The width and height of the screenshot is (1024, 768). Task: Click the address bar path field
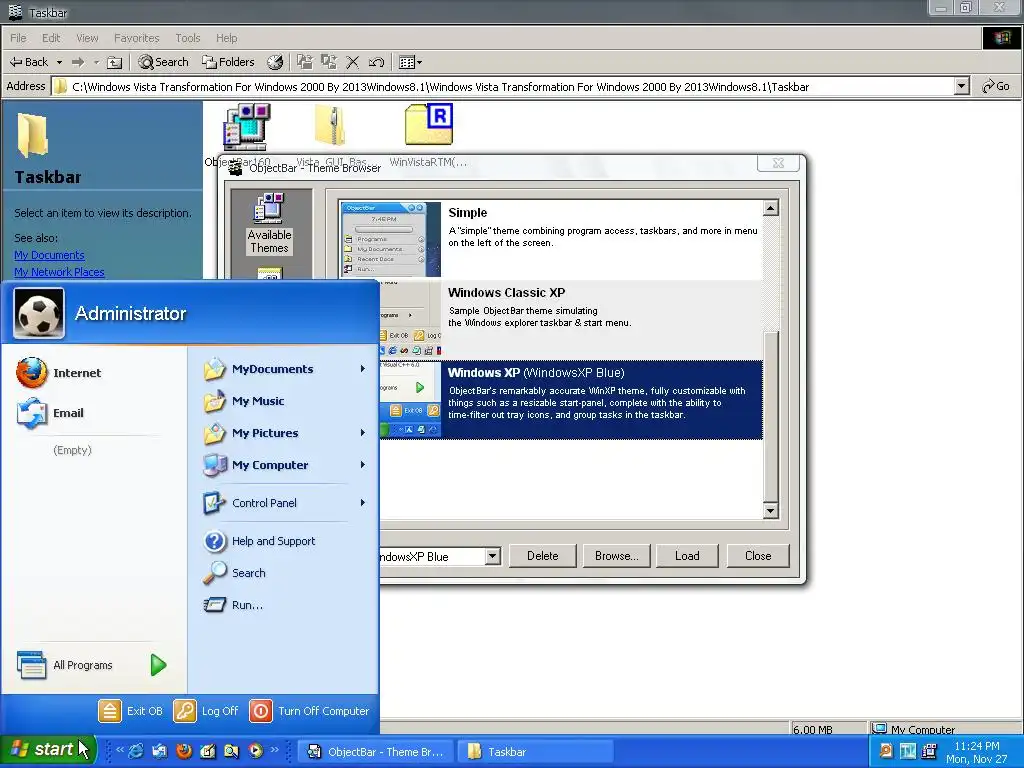(x=503, y=87)
